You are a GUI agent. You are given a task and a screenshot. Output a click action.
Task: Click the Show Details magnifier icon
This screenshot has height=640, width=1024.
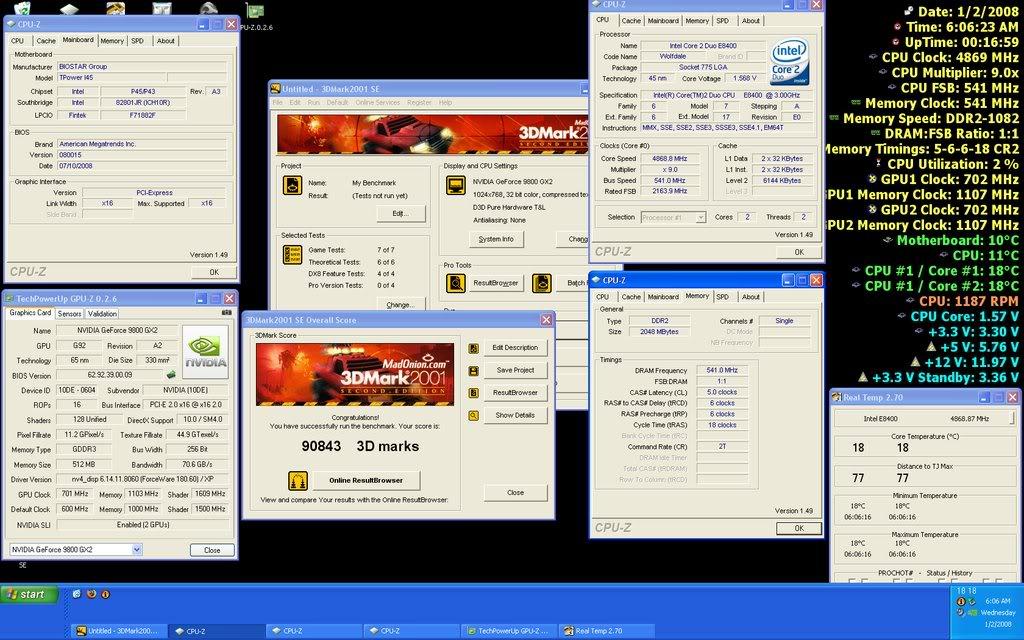coord(473,415)
